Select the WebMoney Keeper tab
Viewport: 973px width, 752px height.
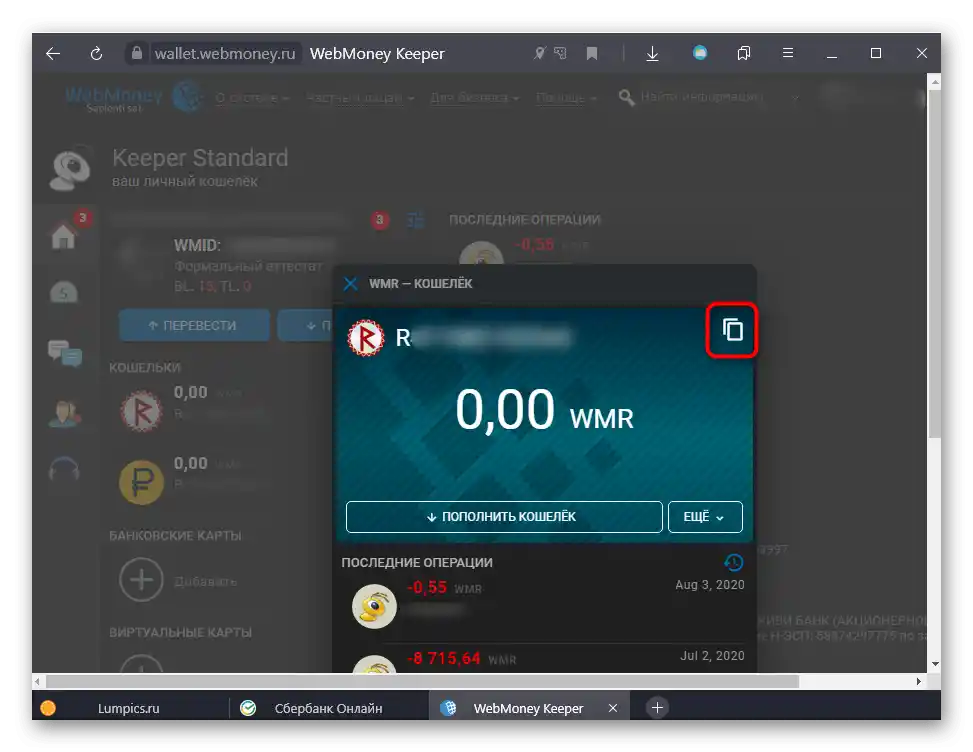click(529, 708)
